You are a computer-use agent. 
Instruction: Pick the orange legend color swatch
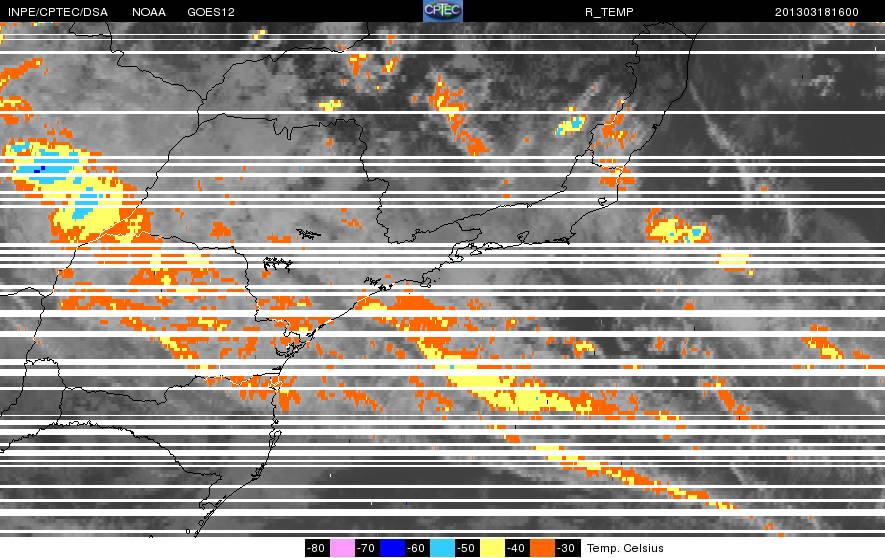click(x=542, y=548)
